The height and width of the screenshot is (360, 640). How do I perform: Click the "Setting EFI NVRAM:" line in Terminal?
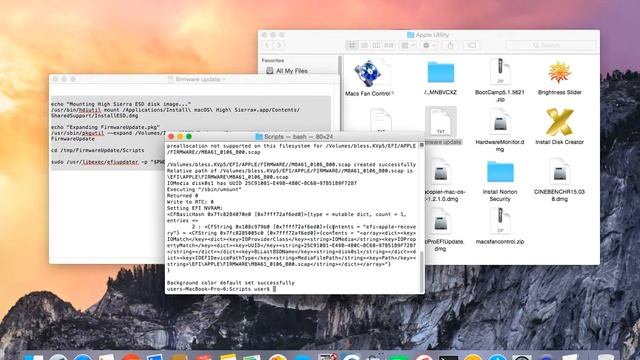pos(195,208)
